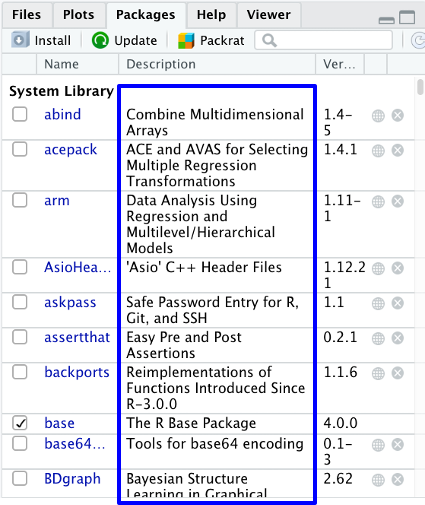The height and width of the screenshot is (505, 425).
Task: Click the package search field
Action: tap(323, 40)
